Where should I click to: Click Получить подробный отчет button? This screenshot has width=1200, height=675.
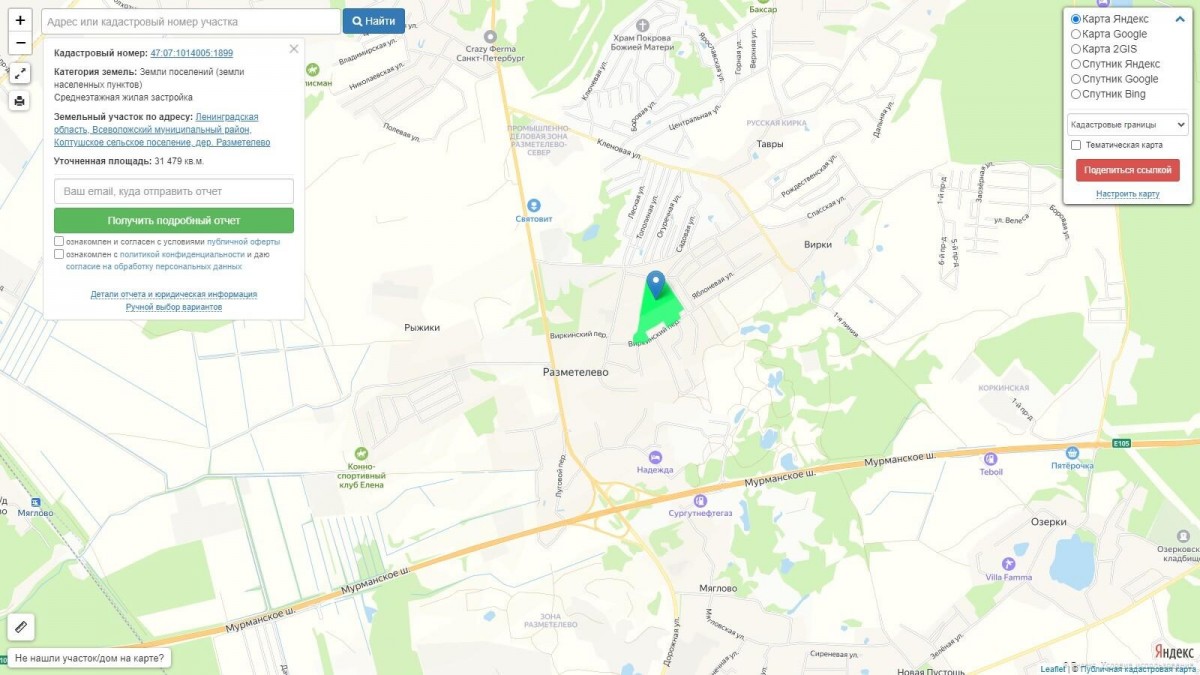coord(174,220)
